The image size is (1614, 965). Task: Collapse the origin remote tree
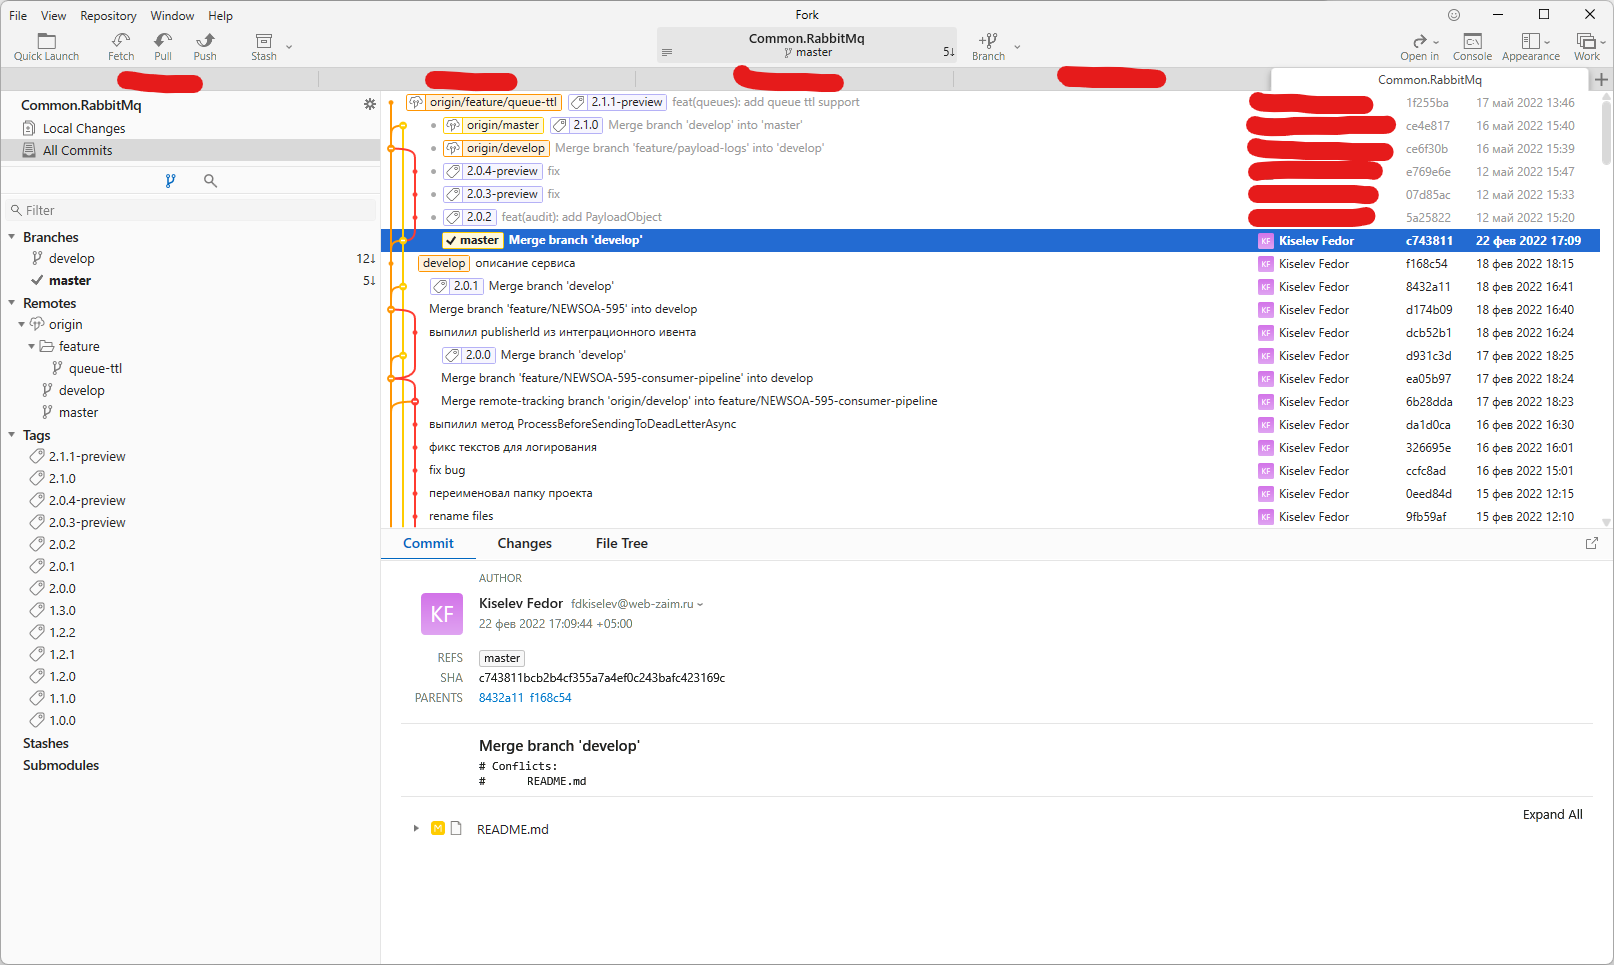(x=22, y=324)
